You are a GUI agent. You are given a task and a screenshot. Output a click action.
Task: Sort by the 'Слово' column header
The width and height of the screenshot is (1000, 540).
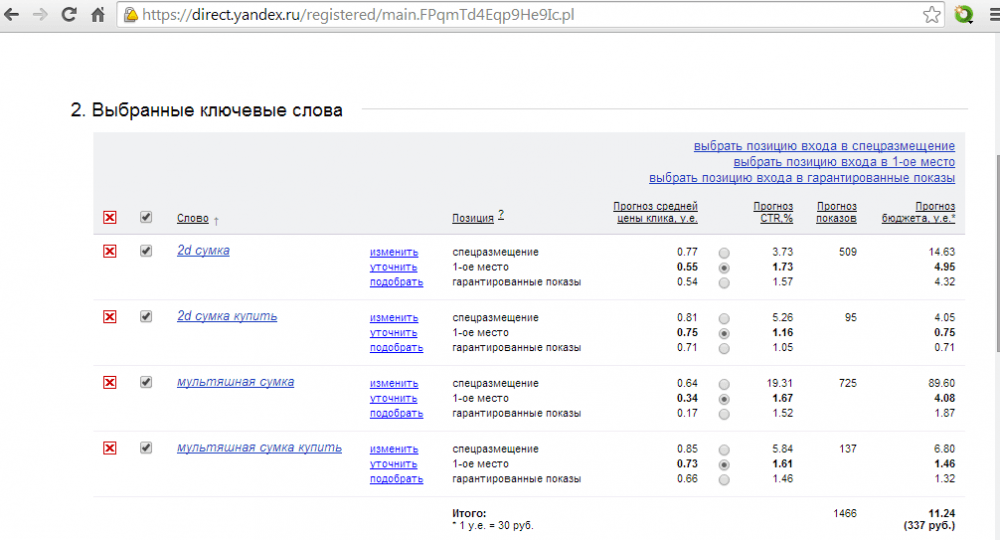point(193,218)
